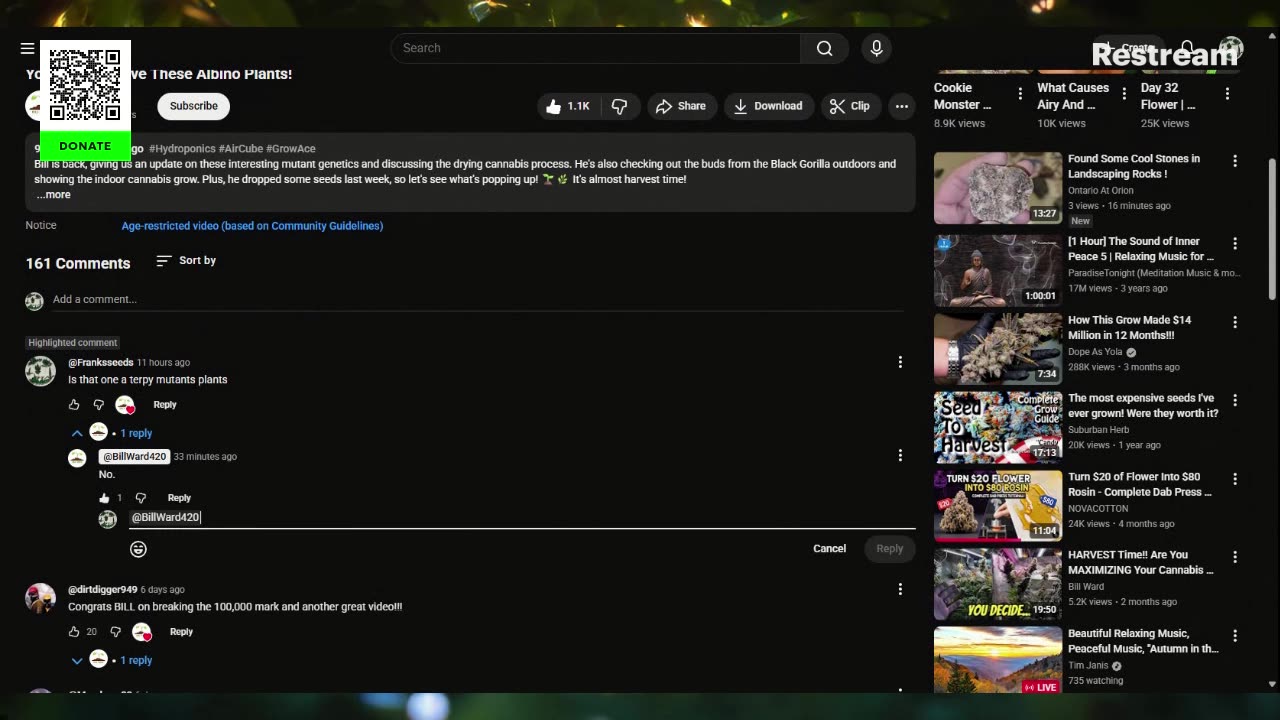This screenshot has height=720, width=1280.
Task: Share this video
Action: tap(681, 106)
